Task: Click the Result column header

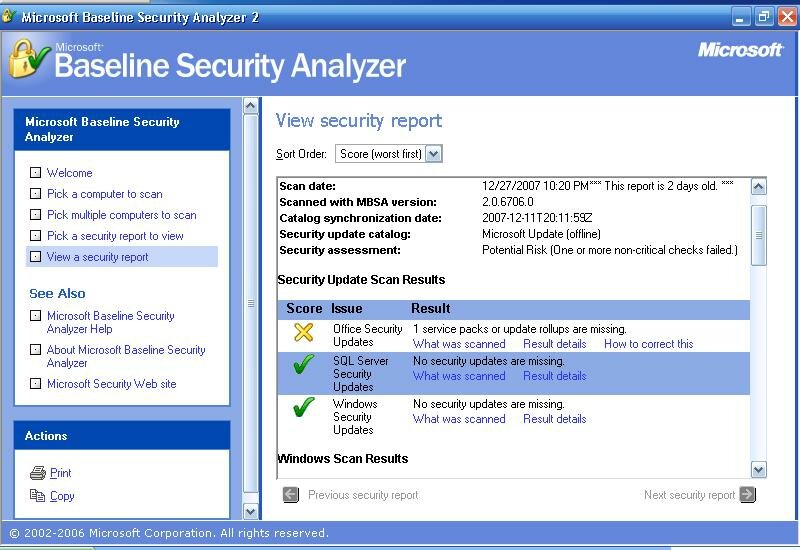Action: click(x=431, y=308)
